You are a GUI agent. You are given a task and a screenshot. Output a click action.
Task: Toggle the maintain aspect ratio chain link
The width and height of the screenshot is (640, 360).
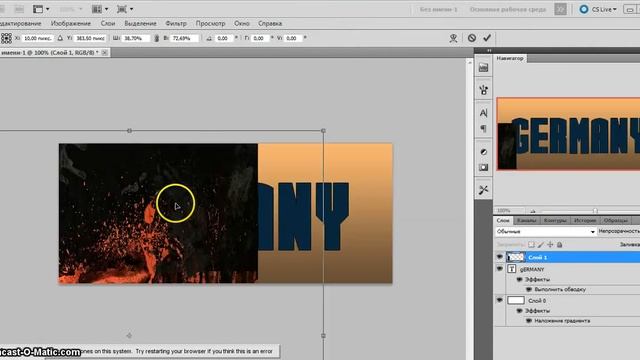(x=156, y=38)
